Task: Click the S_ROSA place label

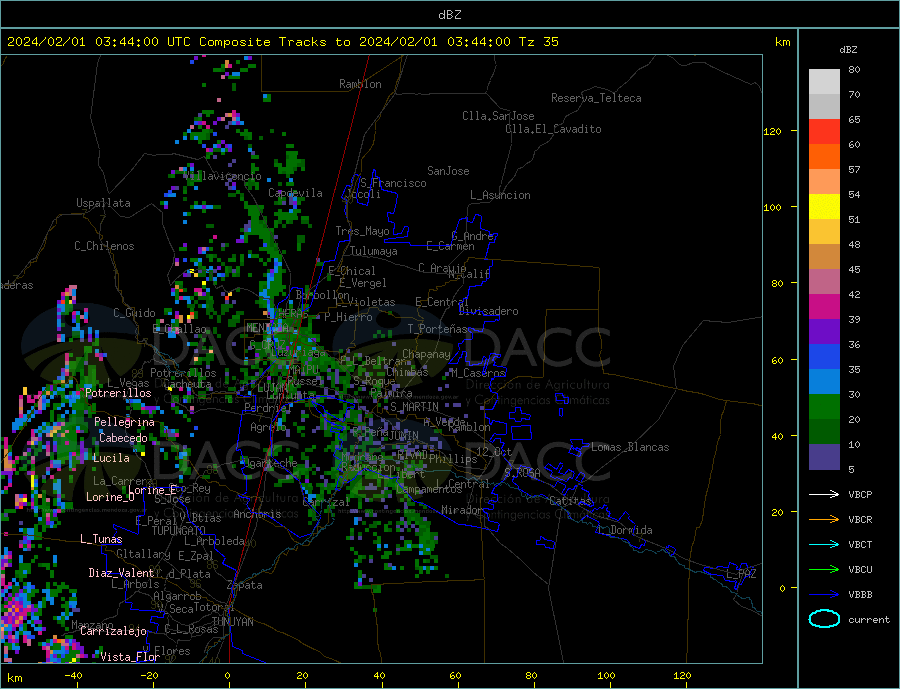Action: [522, 473]
